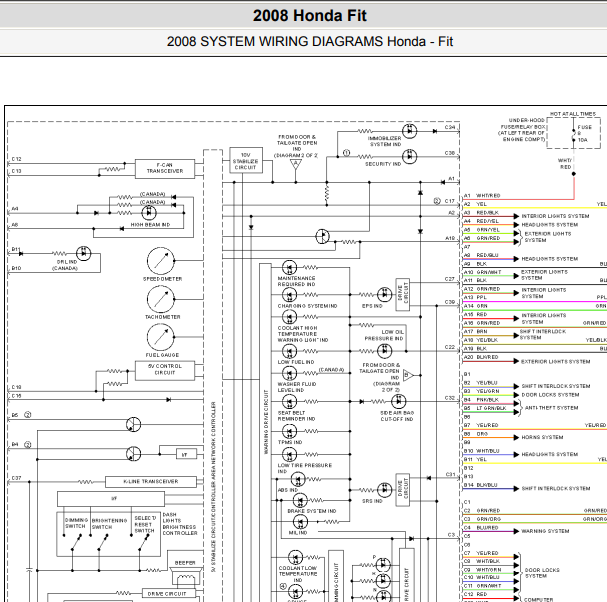Image resolution: width=607 pixels, height=602 pixels.
Task: Click the 'A17 BRN' wire label
Action: click(476, 331)
